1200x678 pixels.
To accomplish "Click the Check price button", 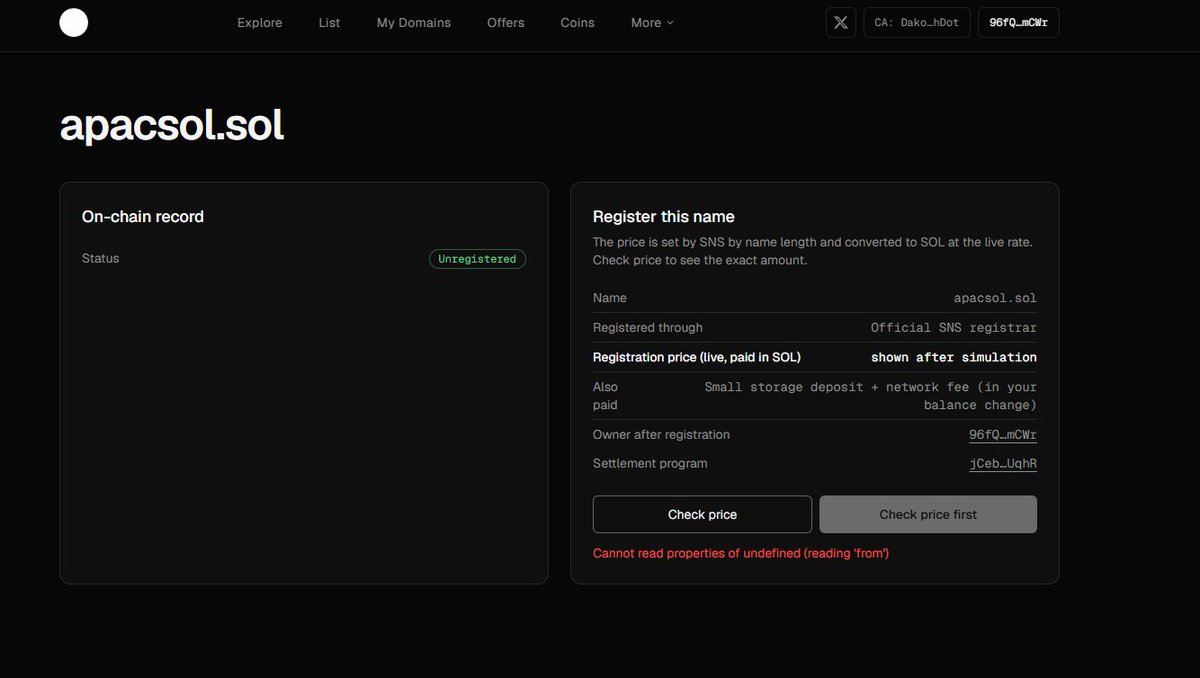I will (702, 514).
